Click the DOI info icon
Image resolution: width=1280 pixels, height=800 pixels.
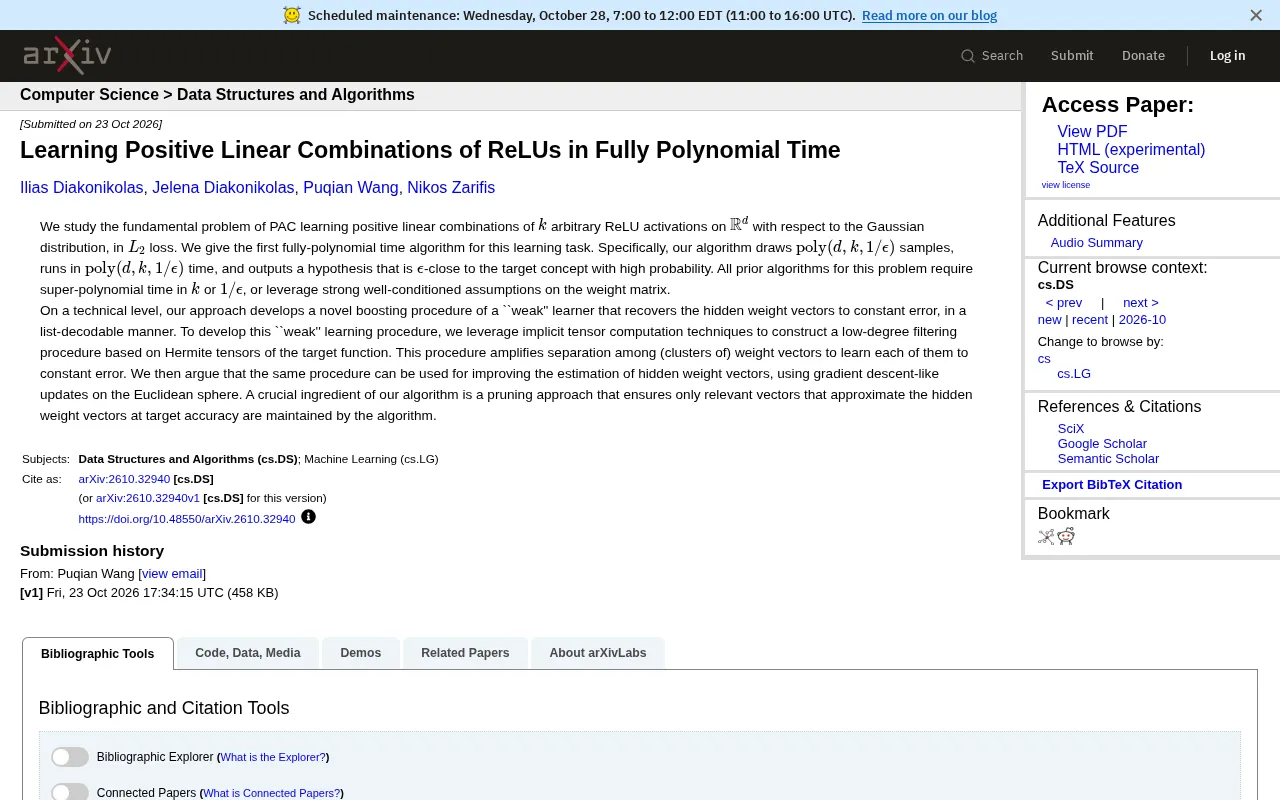308,517
